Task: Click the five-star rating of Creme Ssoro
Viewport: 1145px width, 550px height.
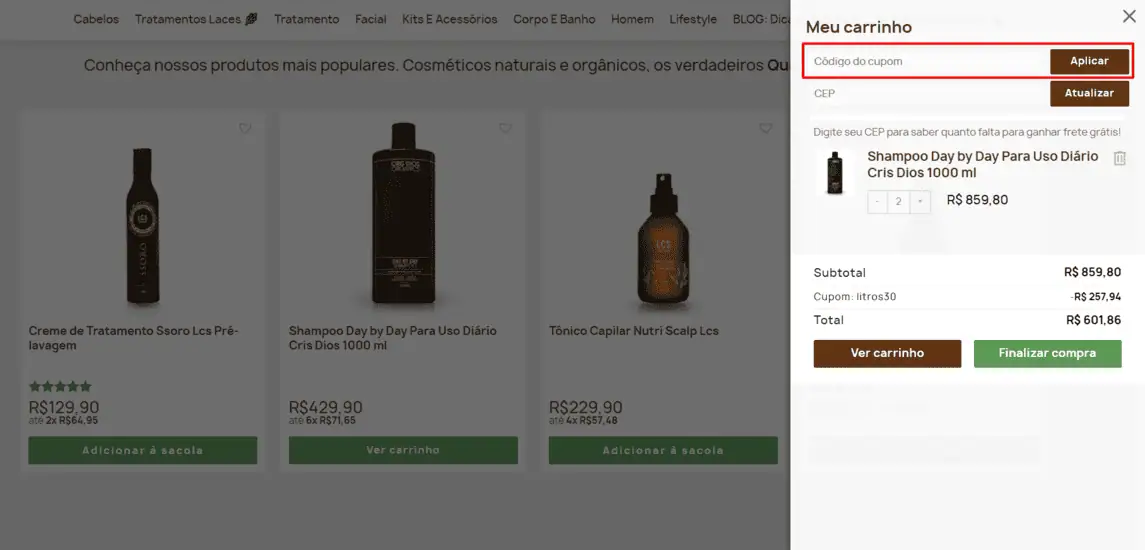Action: pyautogui.click(x=61, y=386)
